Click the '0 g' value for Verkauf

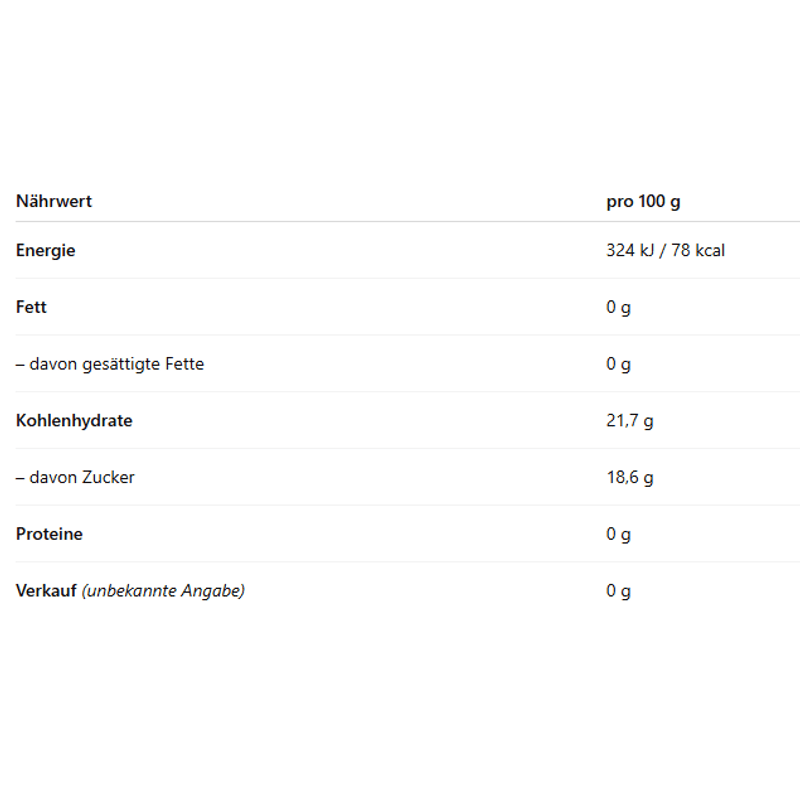coord(618,590)
